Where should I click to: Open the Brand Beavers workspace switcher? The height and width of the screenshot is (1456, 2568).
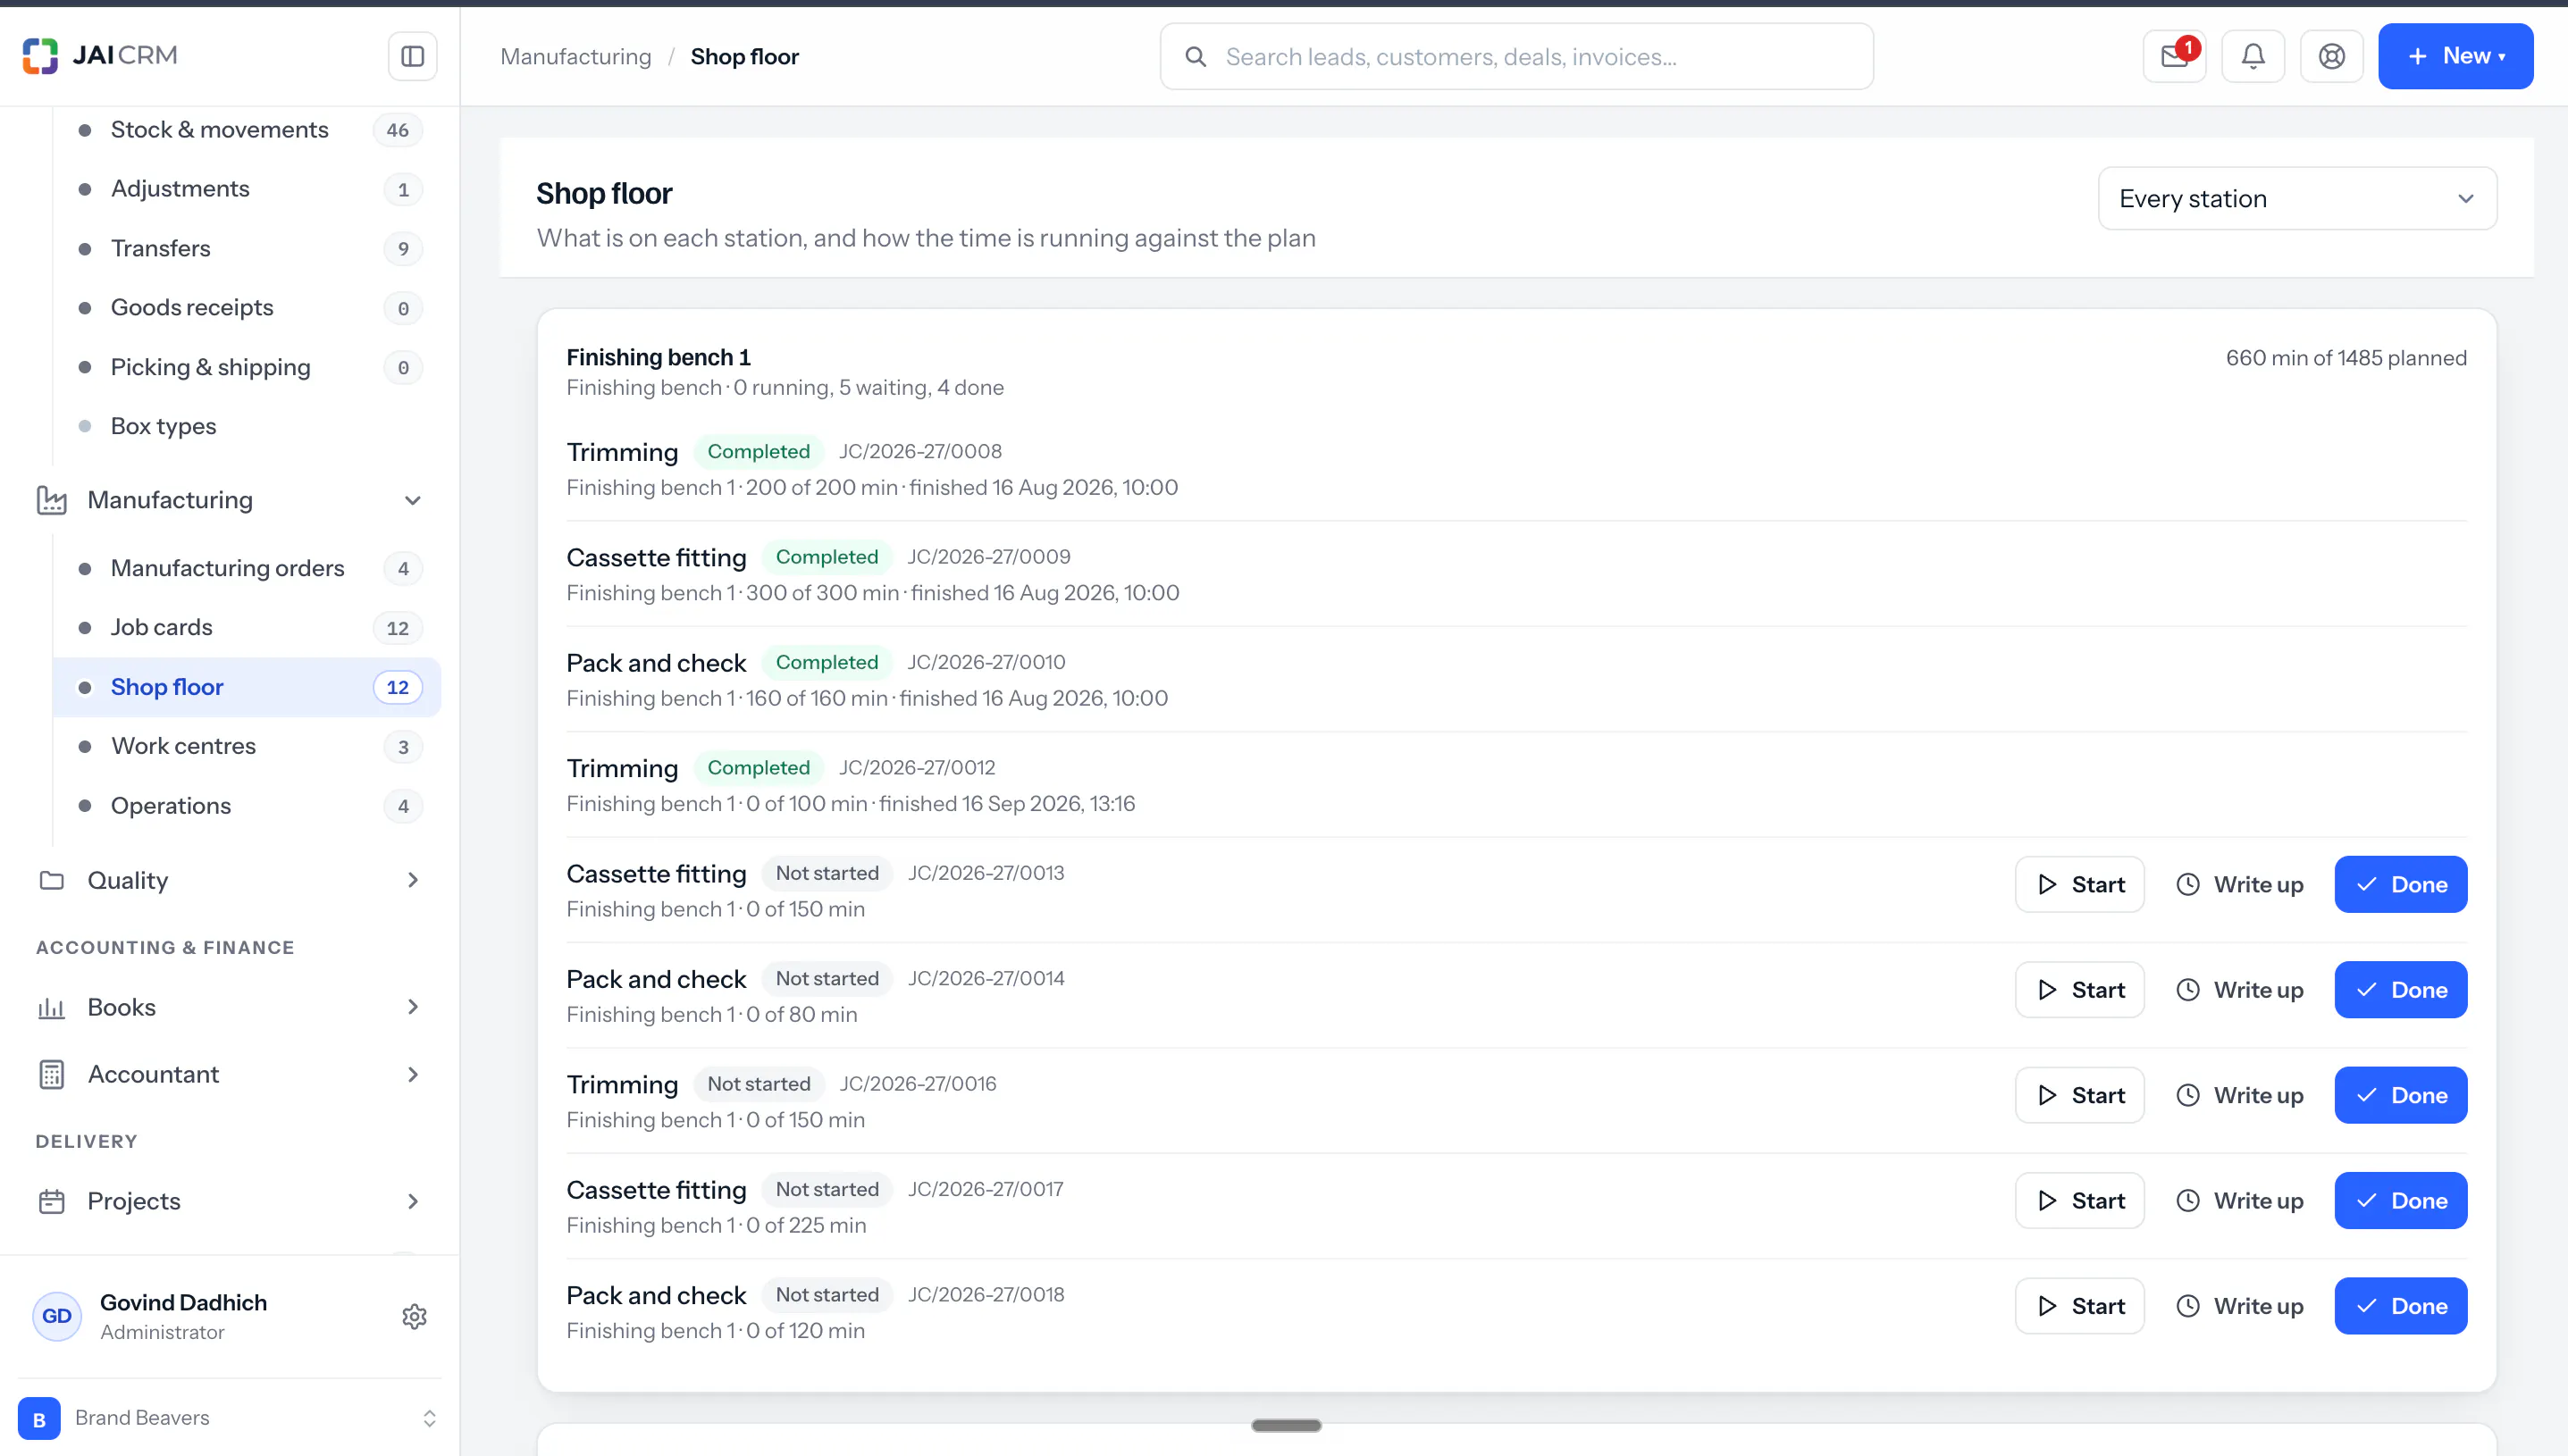point(229,1418)
